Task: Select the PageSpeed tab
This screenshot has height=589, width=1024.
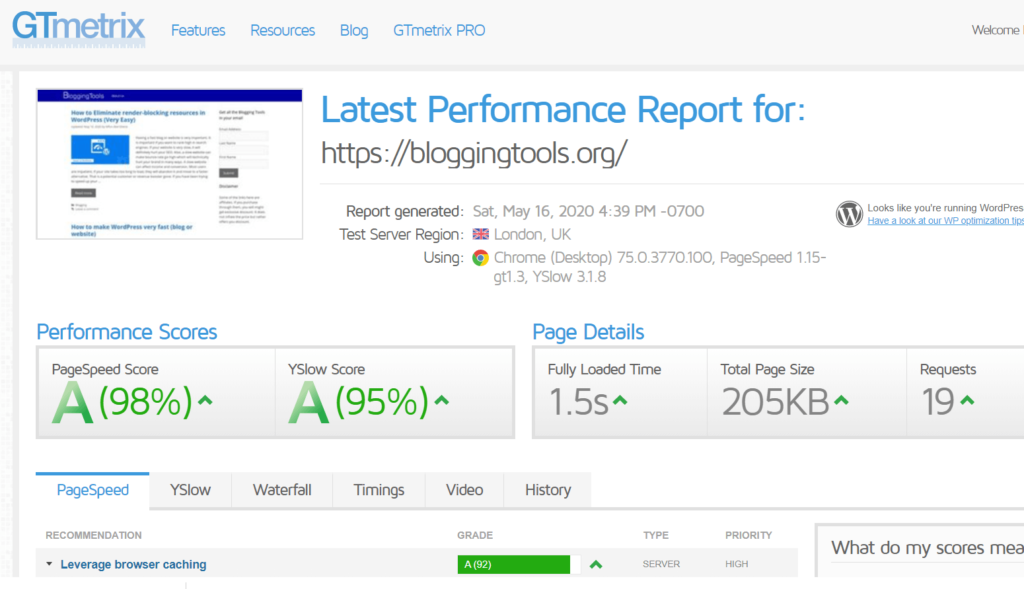Action: (x=93, y=490)
